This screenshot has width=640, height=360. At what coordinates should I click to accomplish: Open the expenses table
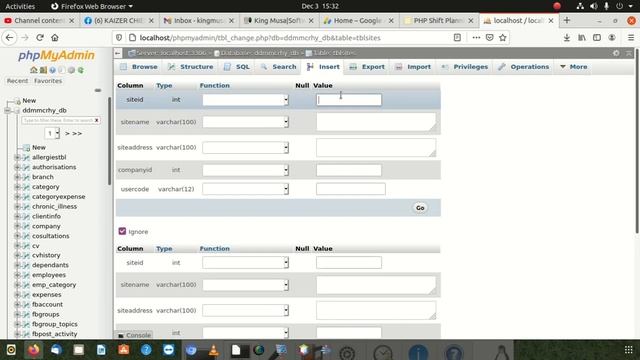point(47,295)
